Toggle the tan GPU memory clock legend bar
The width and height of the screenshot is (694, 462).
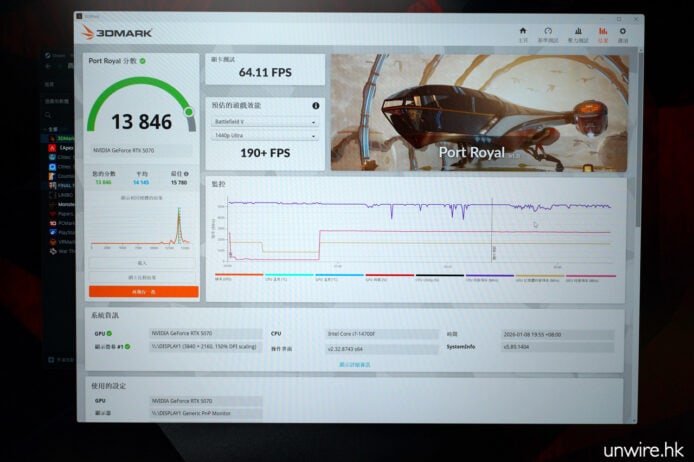[540, 275]
